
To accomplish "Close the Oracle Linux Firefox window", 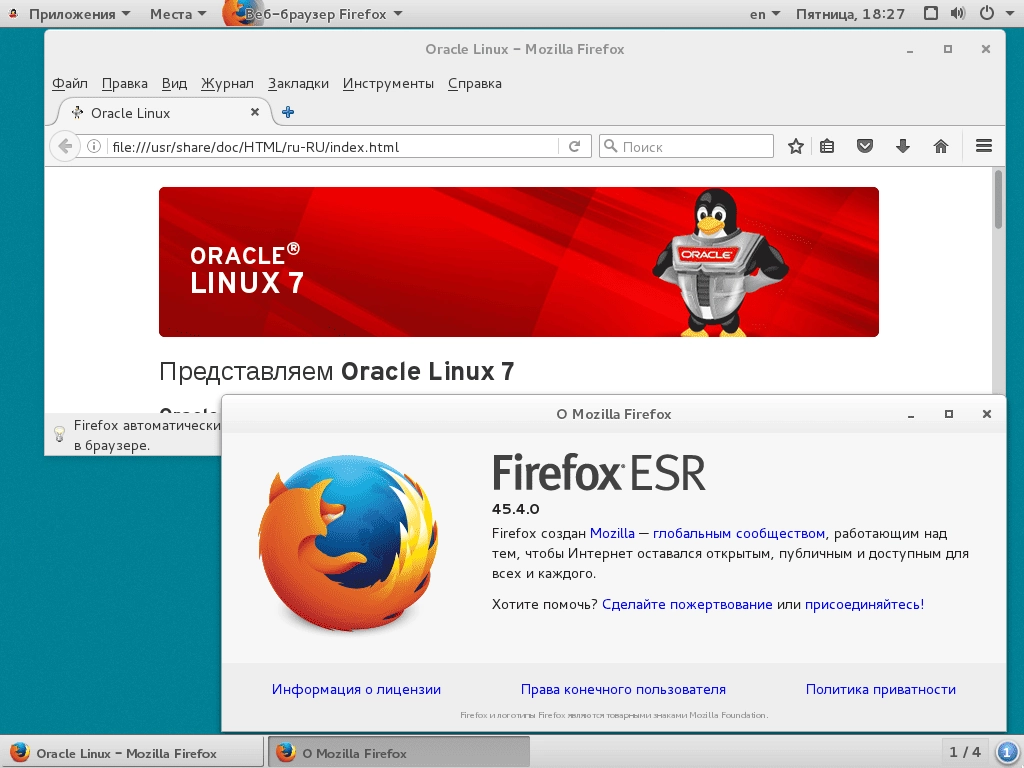I will [985, 49].
